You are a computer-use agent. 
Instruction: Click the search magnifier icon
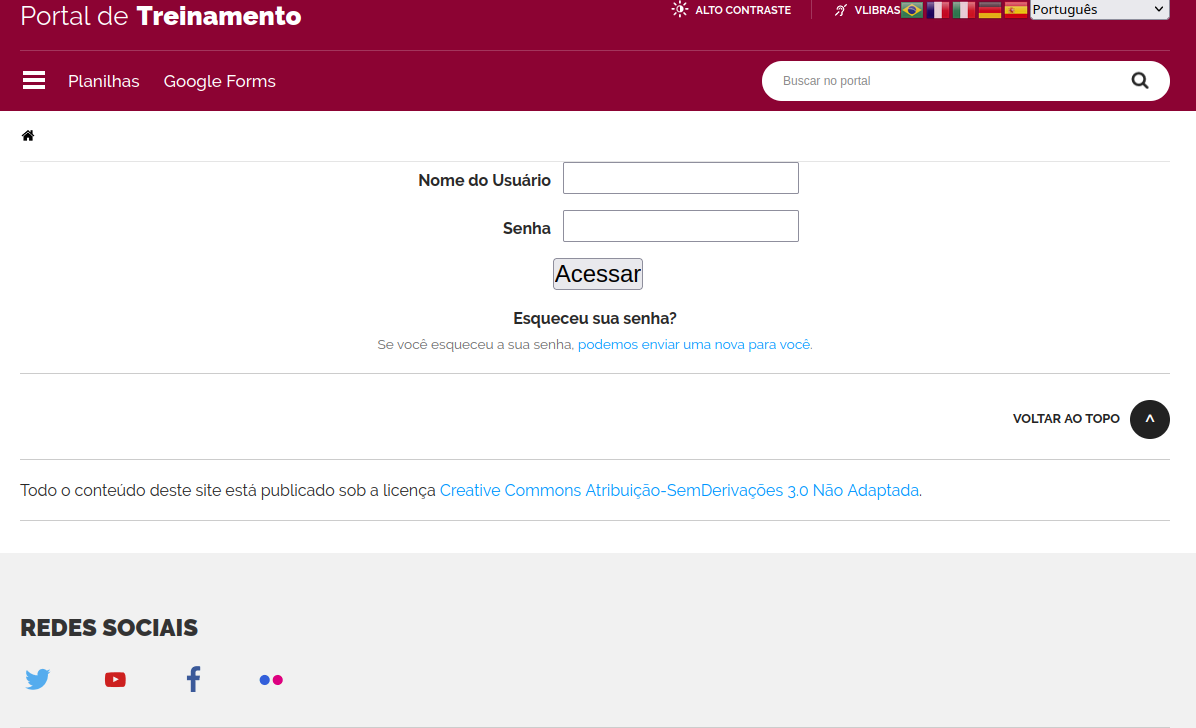pos(1140,81)
